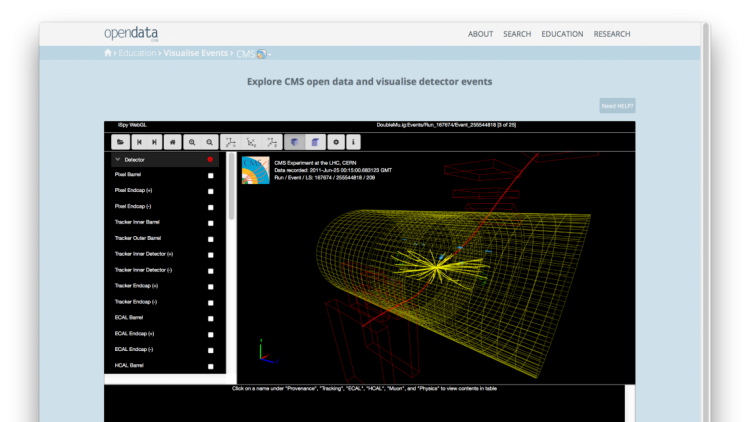Click 'Data recorded' timestamp text
The height and width of the screenshot is (422, 750).
pyautogui.click(x=333, y=170)
